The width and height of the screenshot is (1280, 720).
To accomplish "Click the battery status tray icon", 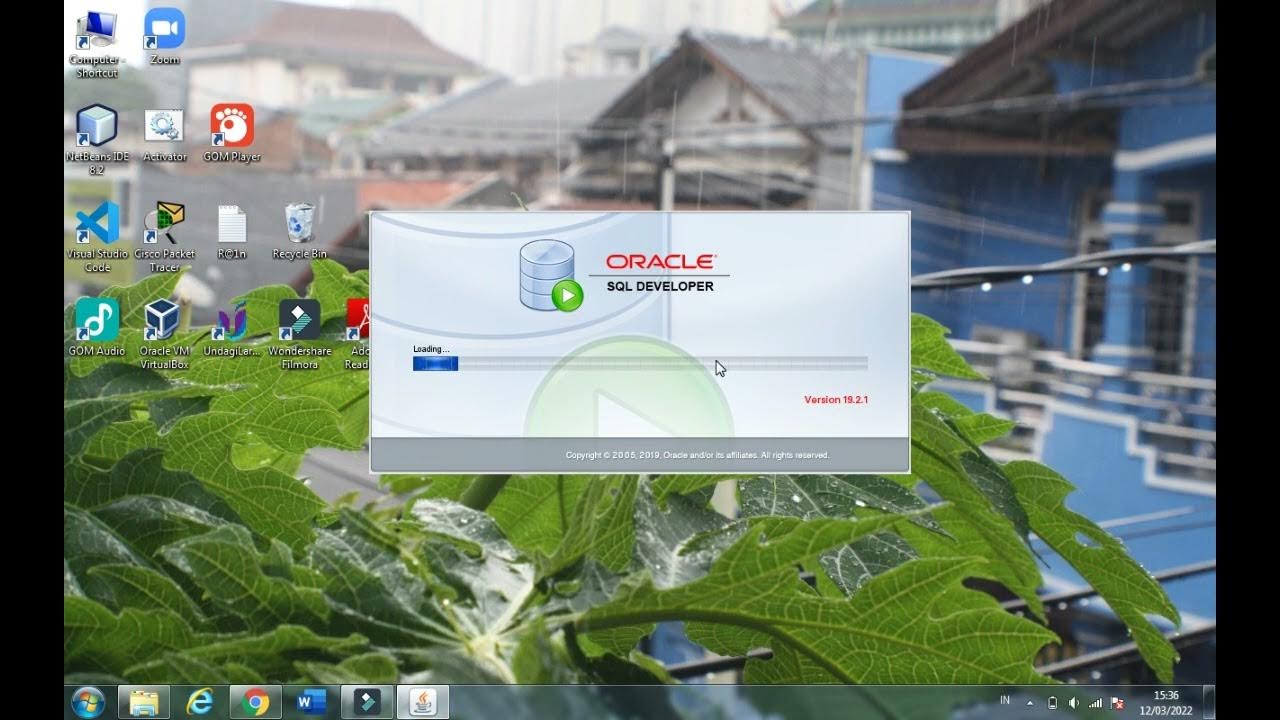I will pyautogui.click(x=1052, y=702).
